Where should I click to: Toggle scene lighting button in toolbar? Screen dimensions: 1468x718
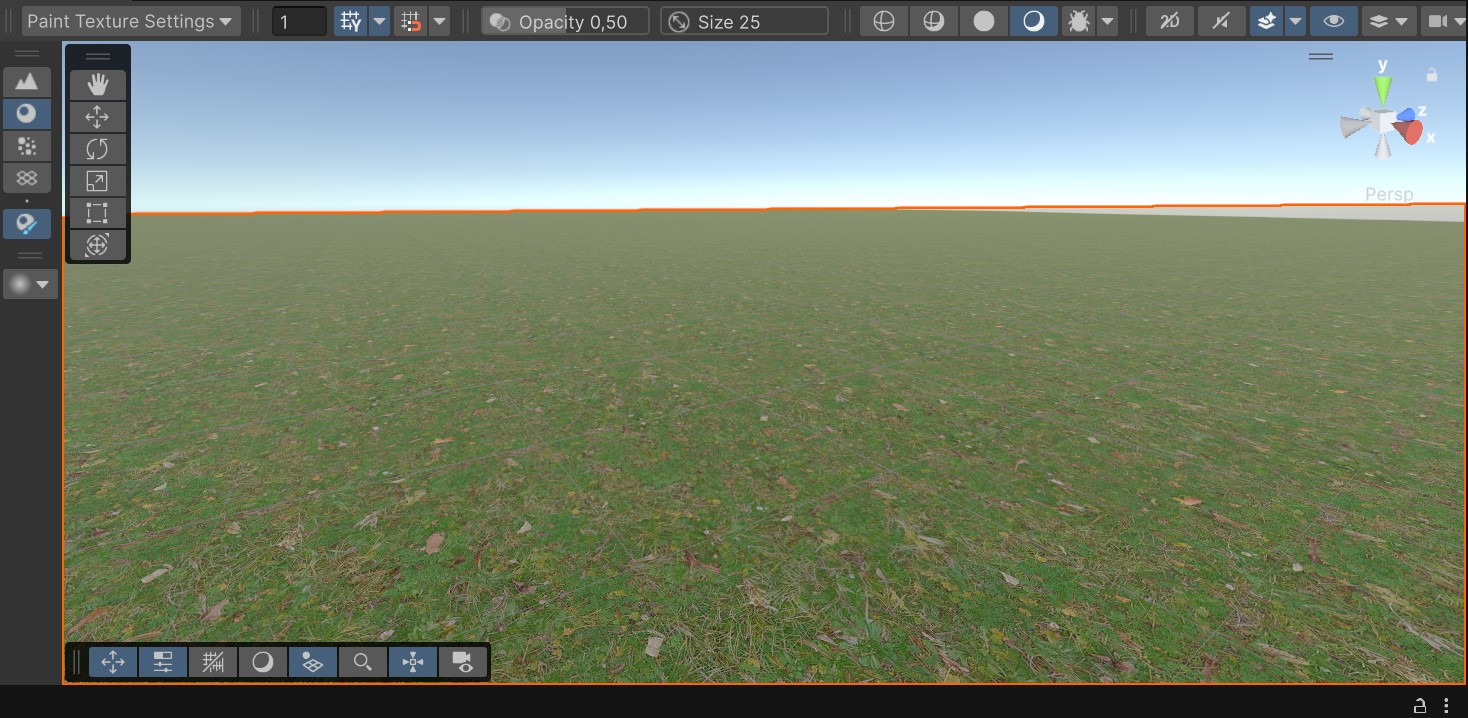click(x=1221, y=21)
